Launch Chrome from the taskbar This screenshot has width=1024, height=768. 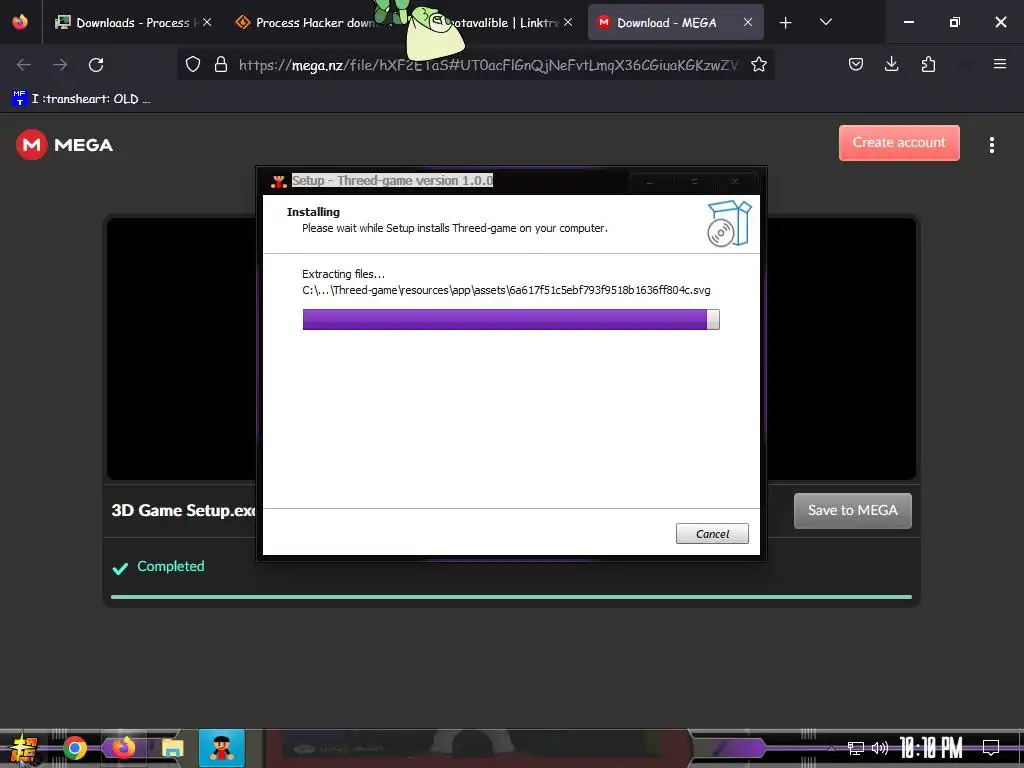(74, 748)
